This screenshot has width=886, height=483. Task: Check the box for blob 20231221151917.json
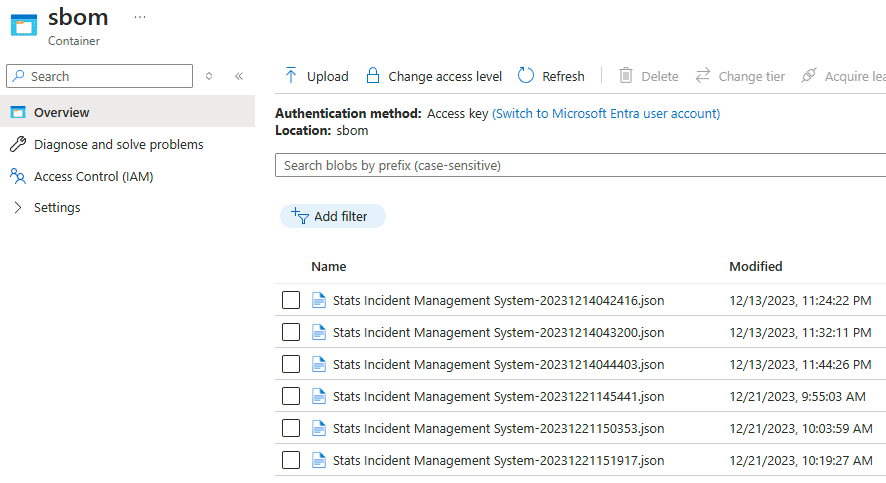pos(291,460)
